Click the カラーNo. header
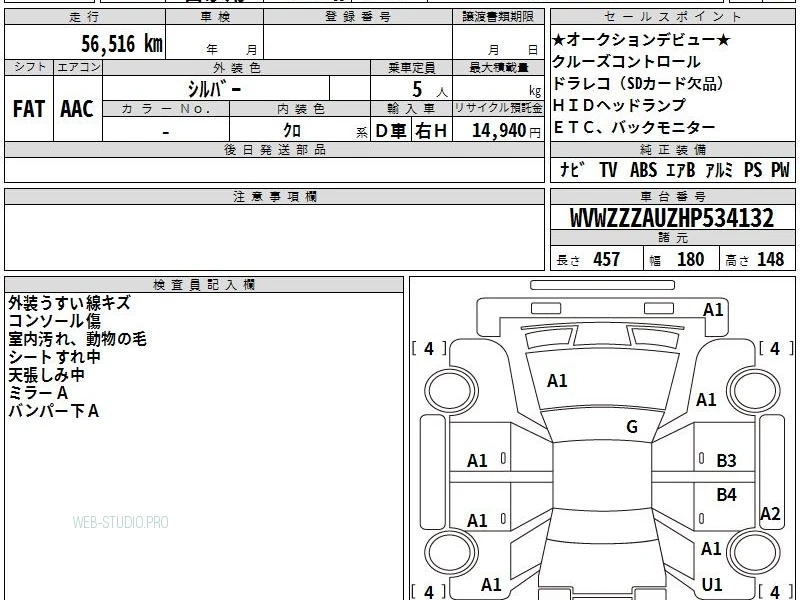800x600 pixels. click(x=166, y=109)
